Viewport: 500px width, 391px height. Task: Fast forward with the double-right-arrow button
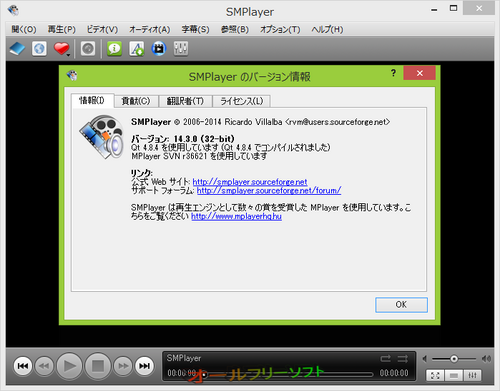(123, 366)
